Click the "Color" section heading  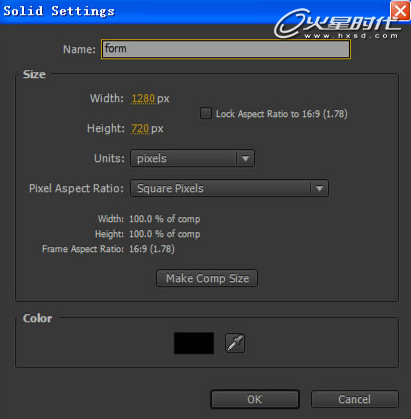37,318
